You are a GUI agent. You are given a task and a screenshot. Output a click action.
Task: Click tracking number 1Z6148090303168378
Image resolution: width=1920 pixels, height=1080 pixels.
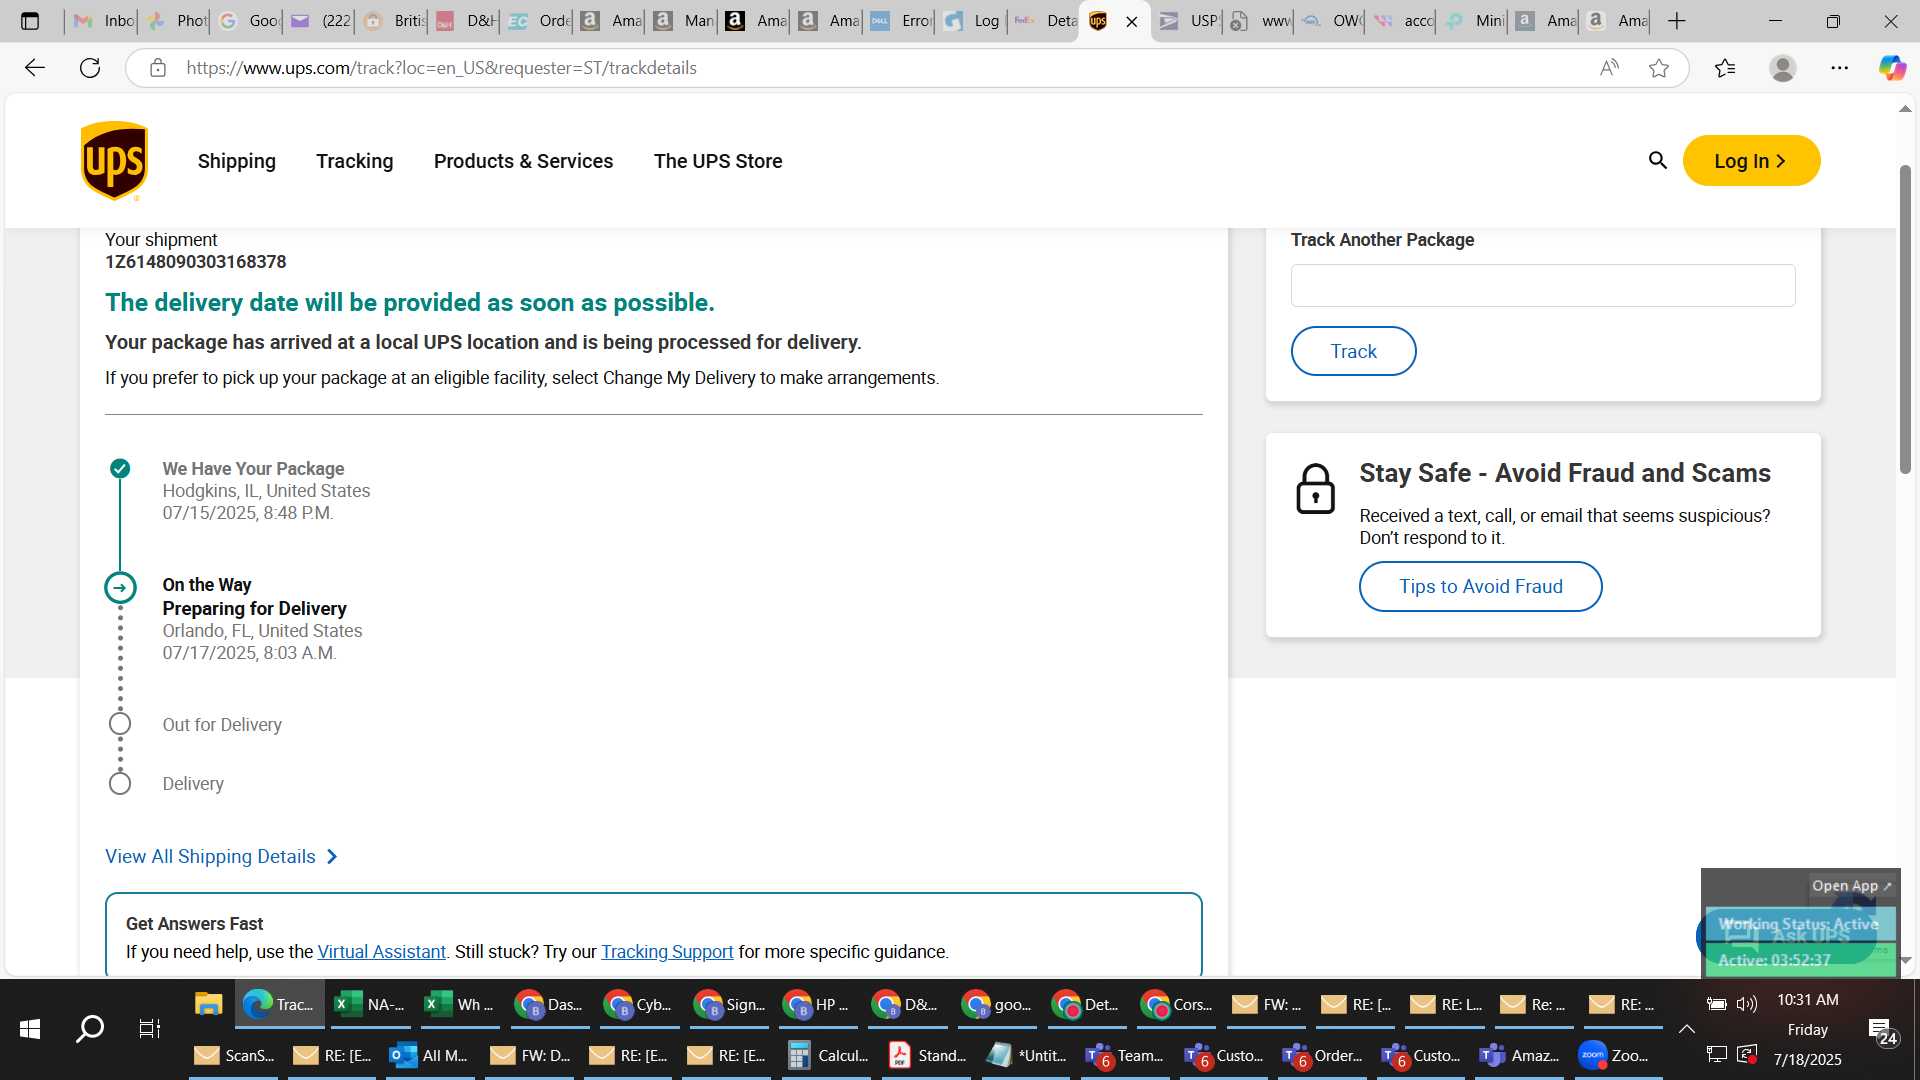pos(196,262)
